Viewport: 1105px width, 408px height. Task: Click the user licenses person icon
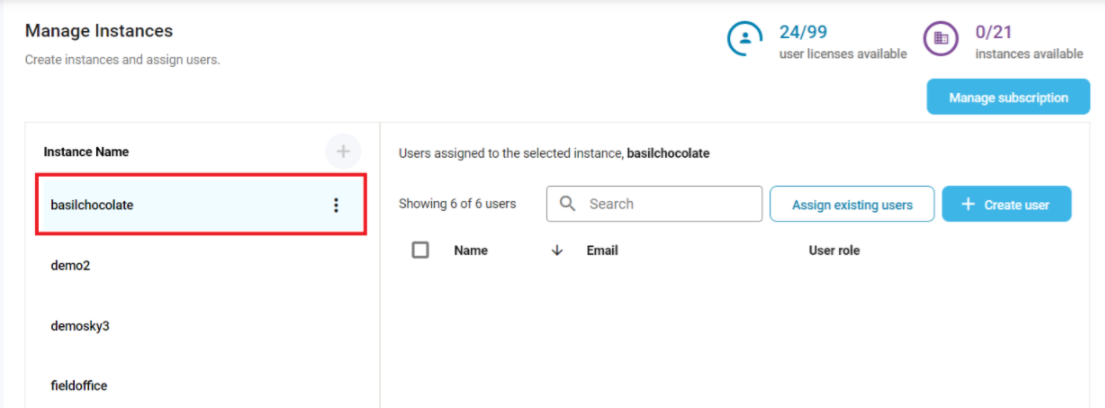[x=744, y=39]
